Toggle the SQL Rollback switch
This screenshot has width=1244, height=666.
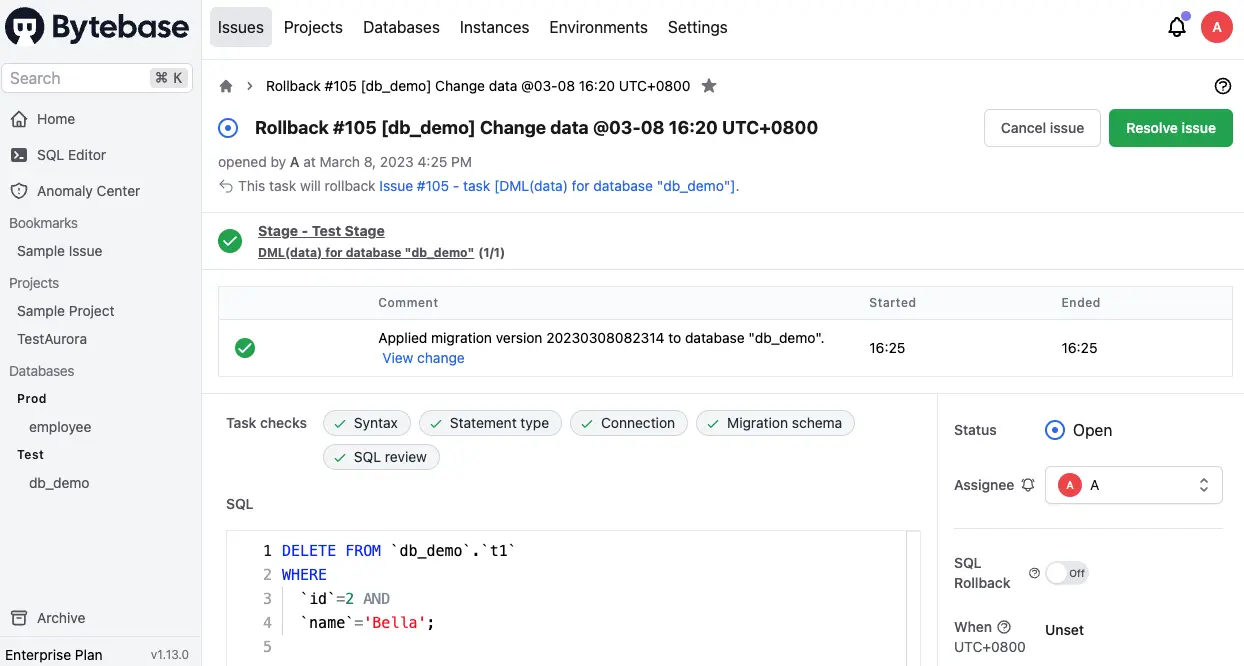[1066, 573]
